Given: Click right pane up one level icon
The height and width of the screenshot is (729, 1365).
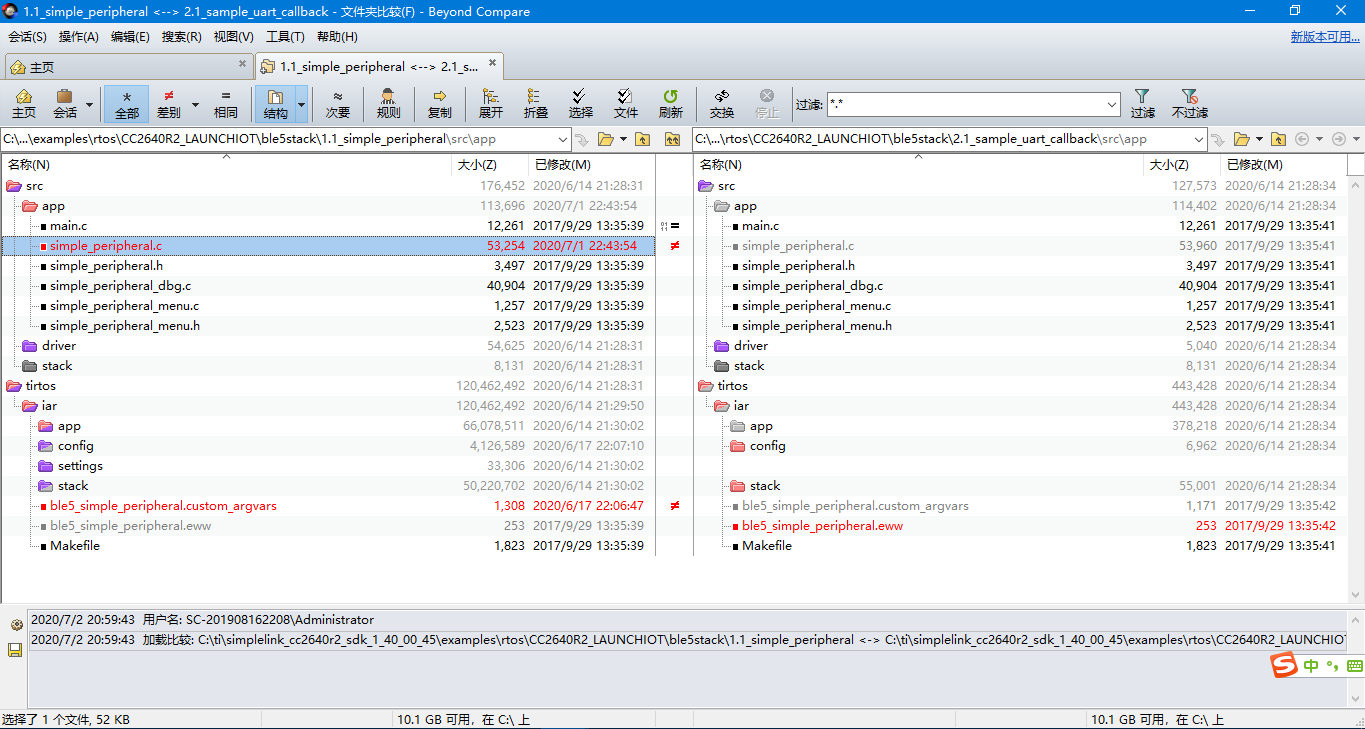Looking at the screenshot, I should 1278,139.
